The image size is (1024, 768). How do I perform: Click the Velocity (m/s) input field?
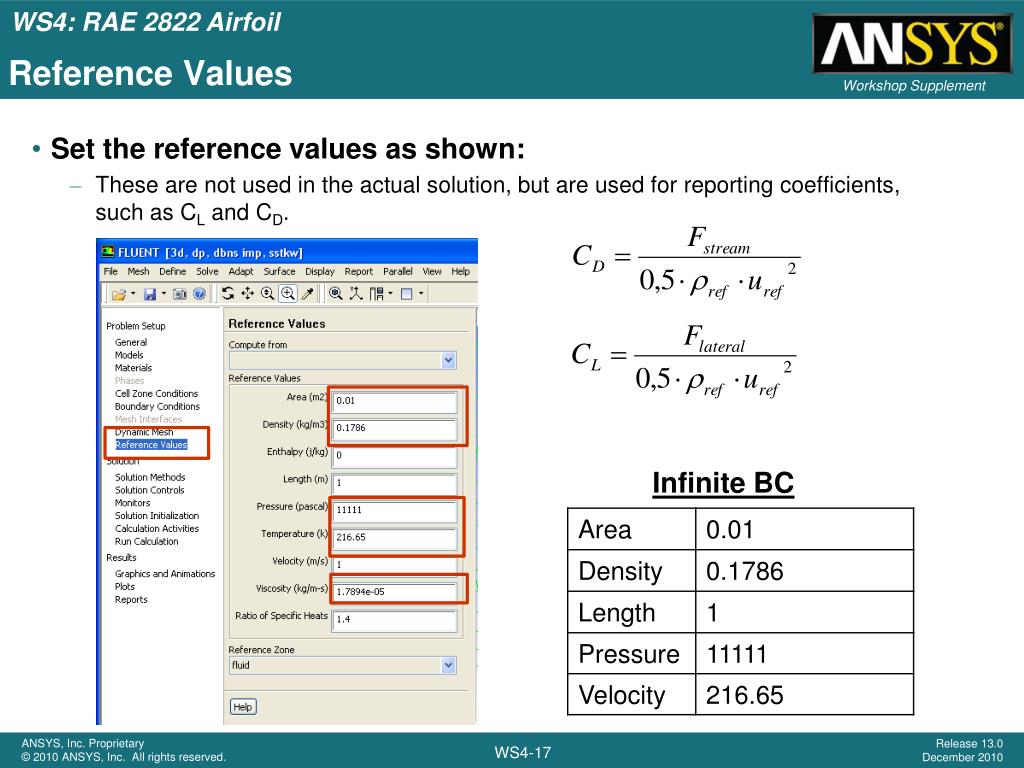coord(394,564)
